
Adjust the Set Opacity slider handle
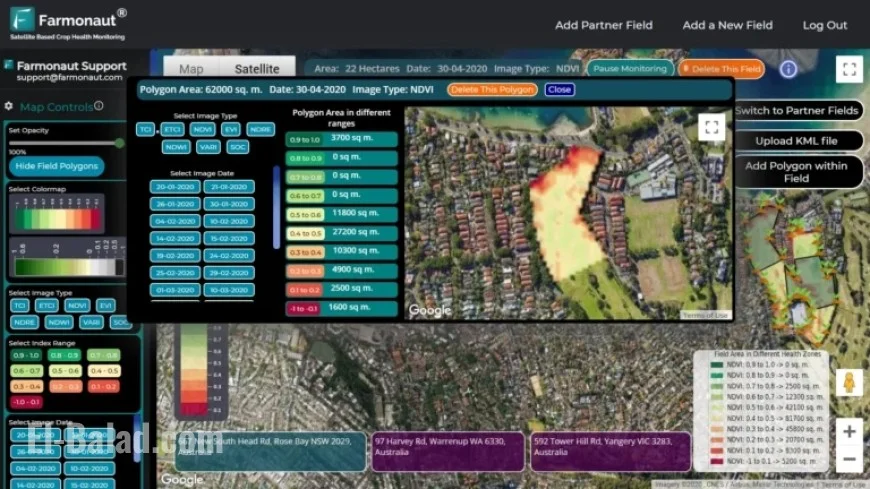coord(120,143)
